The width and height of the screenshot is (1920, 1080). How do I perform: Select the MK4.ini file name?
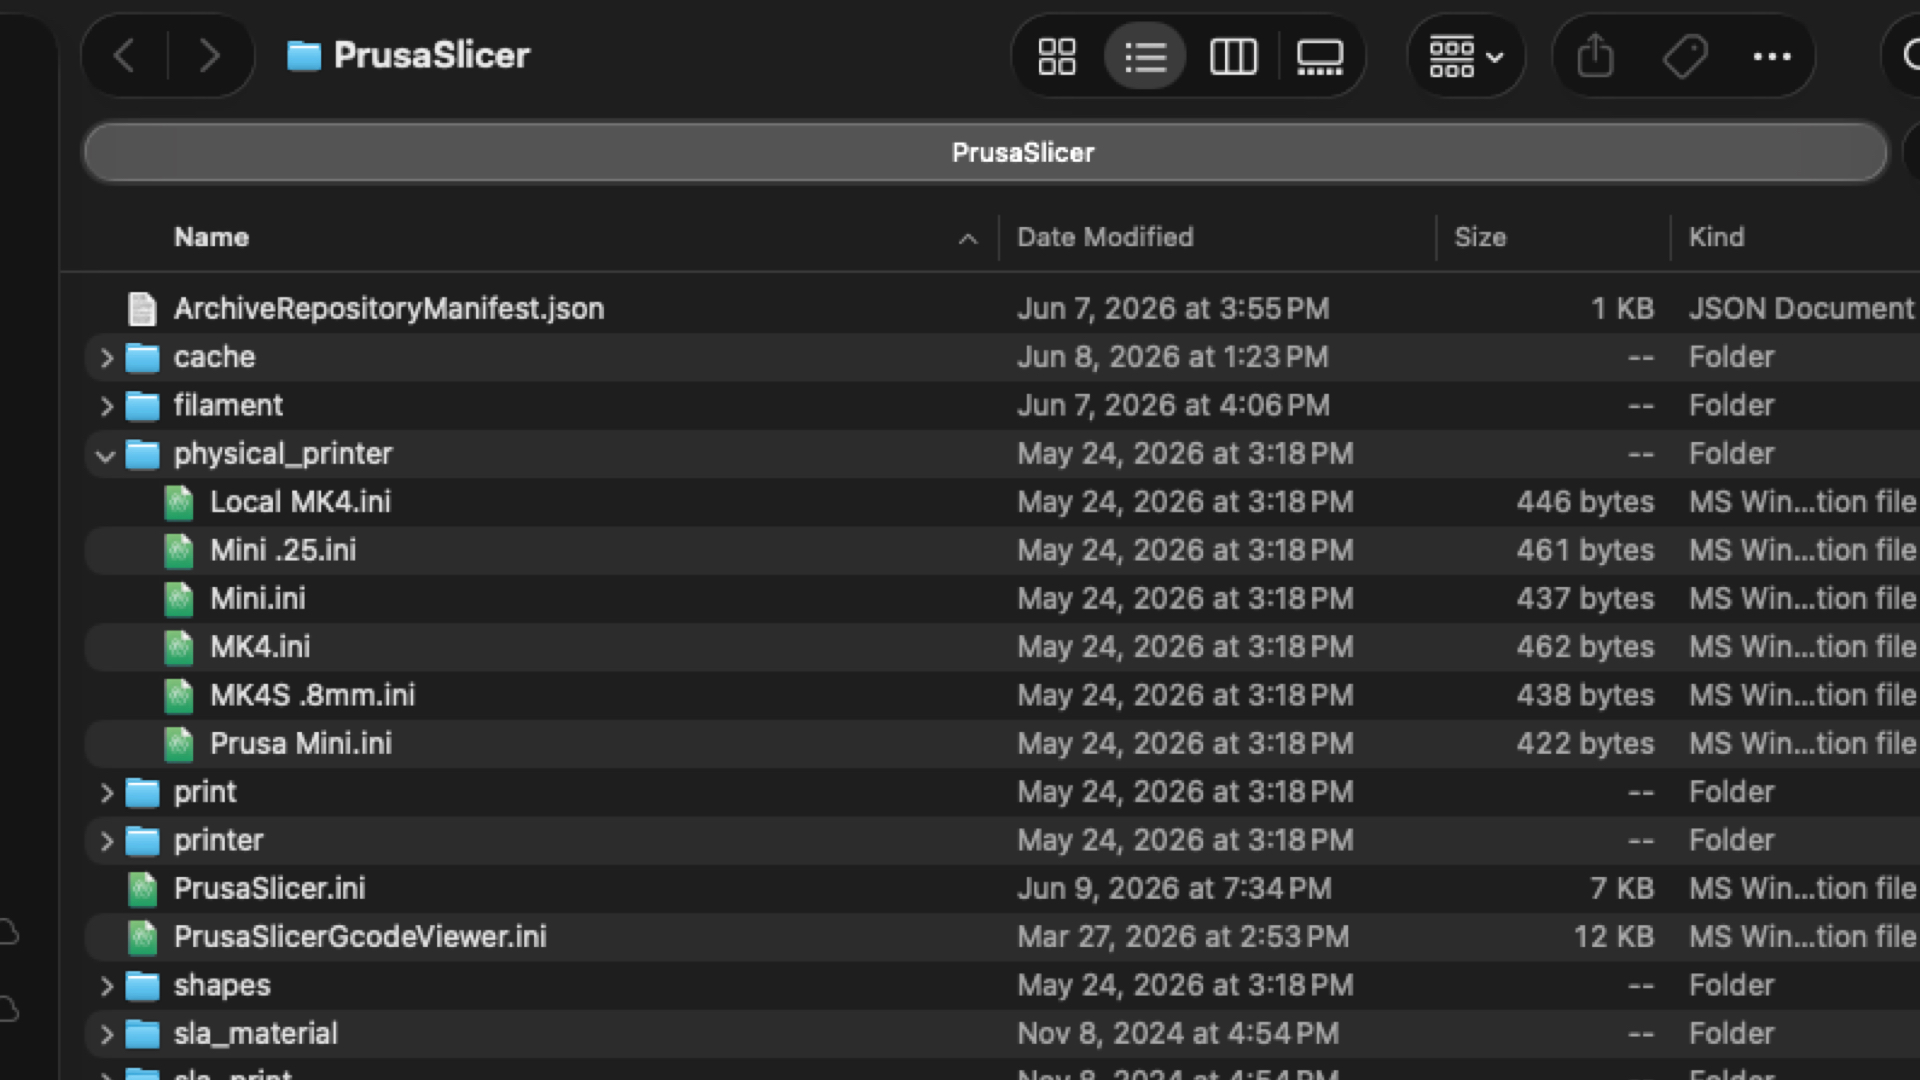(260, 647)
